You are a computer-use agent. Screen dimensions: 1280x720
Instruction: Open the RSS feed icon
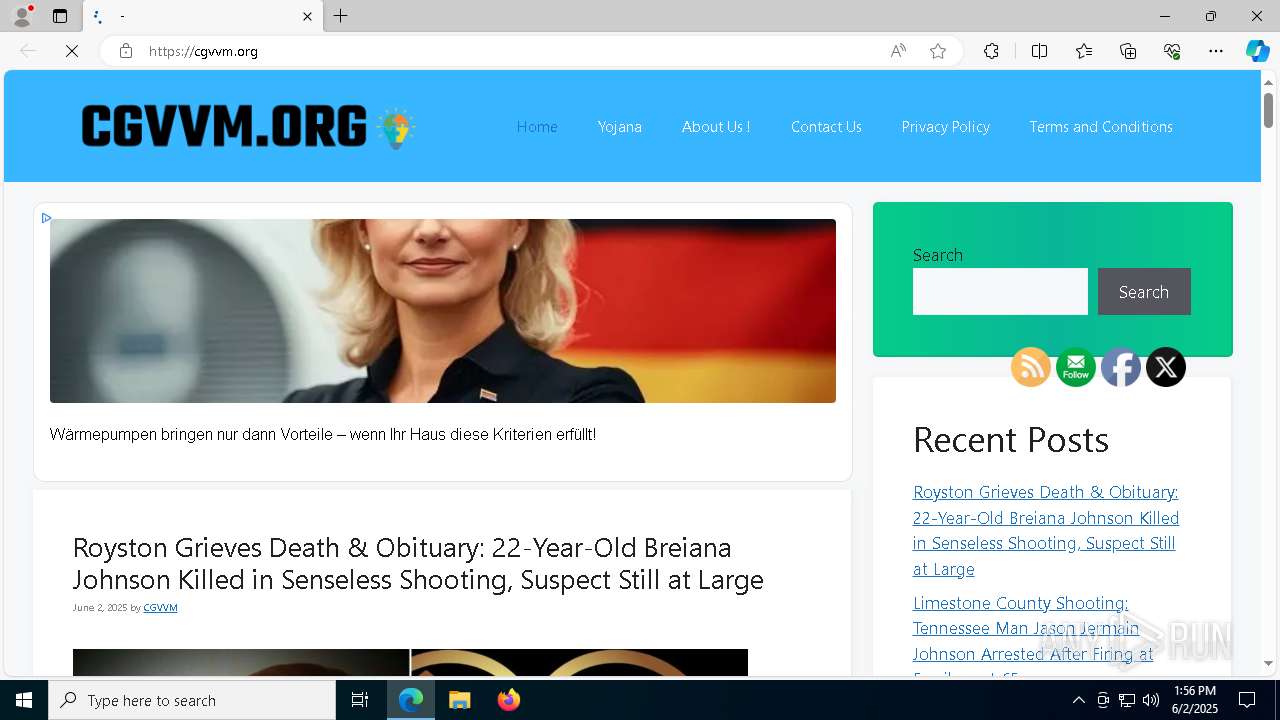pyautogui.click(x=1031, y=367)
